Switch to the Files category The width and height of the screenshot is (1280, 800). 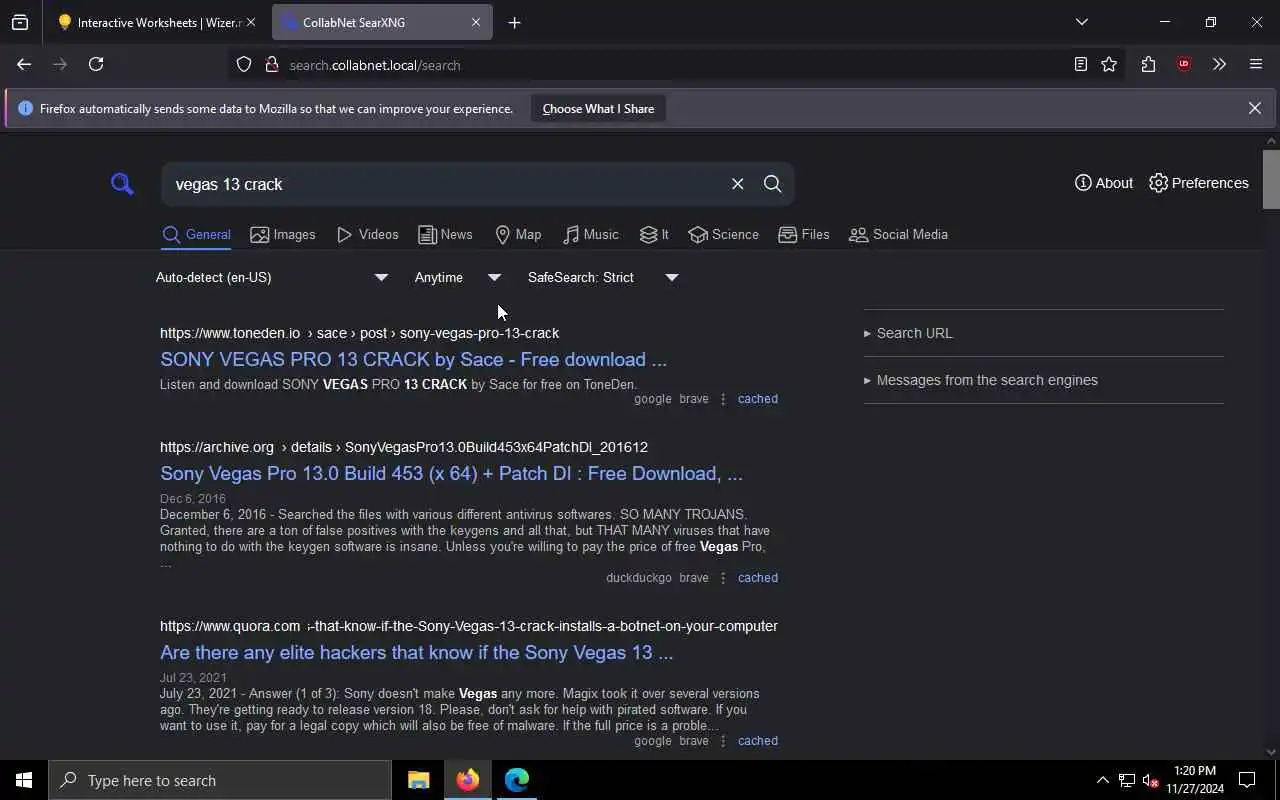(x=804, y=235)
